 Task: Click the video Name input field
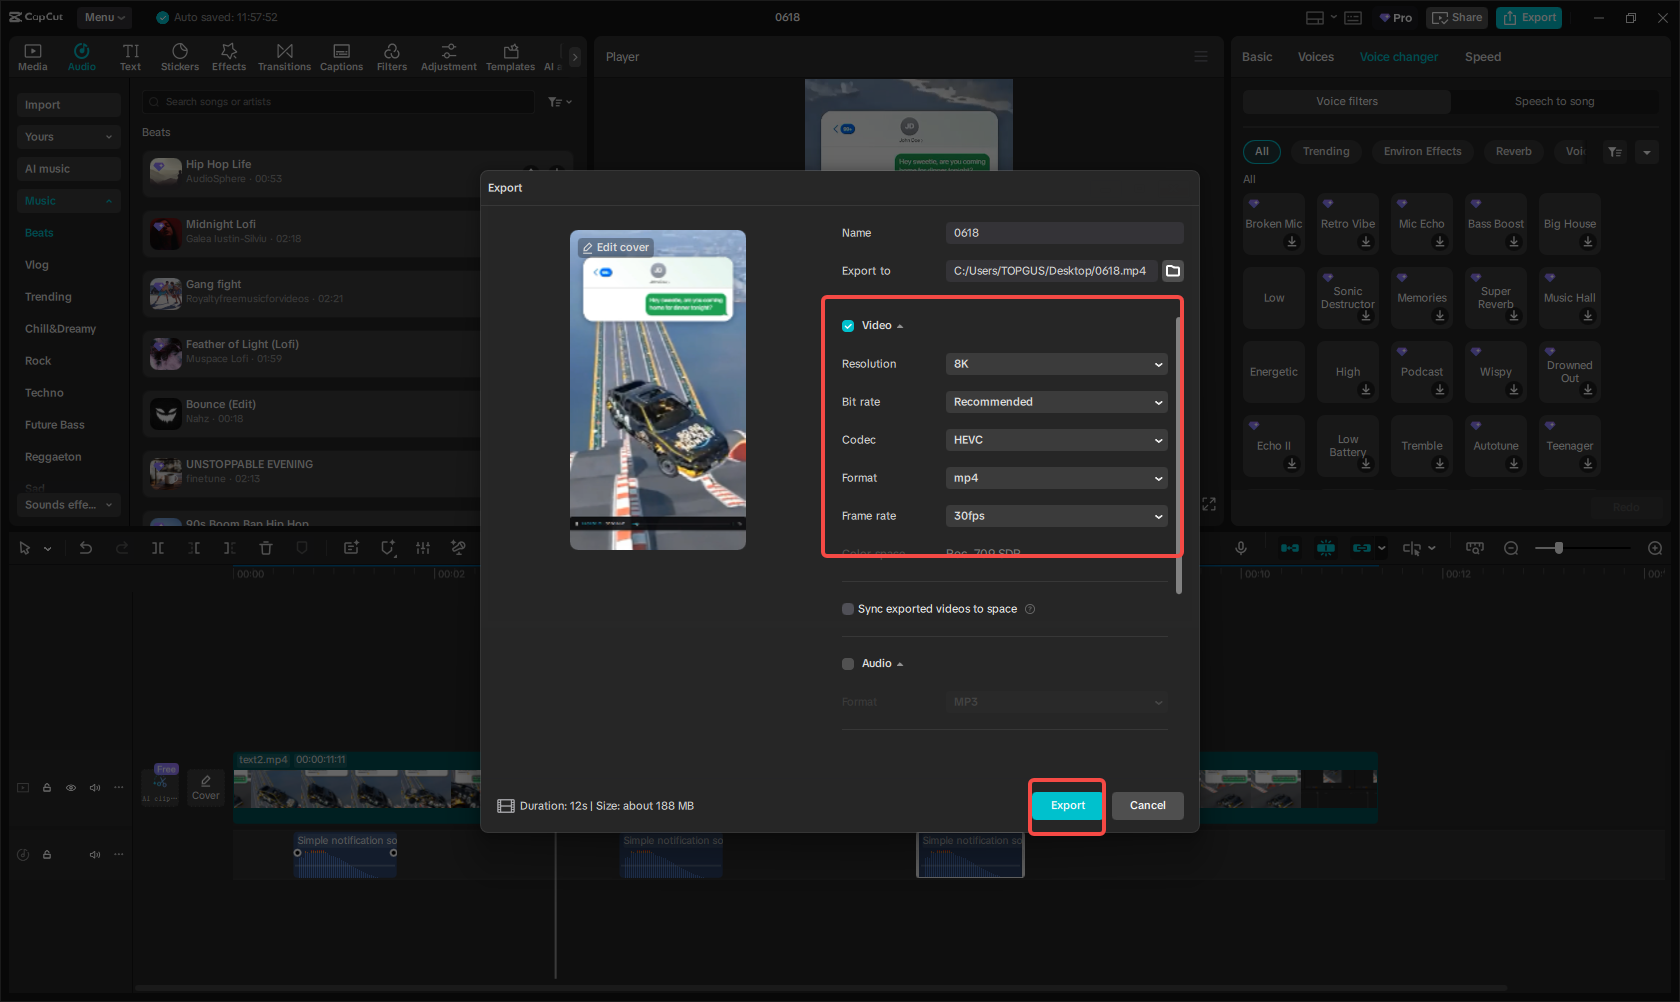pos(1064,232)
